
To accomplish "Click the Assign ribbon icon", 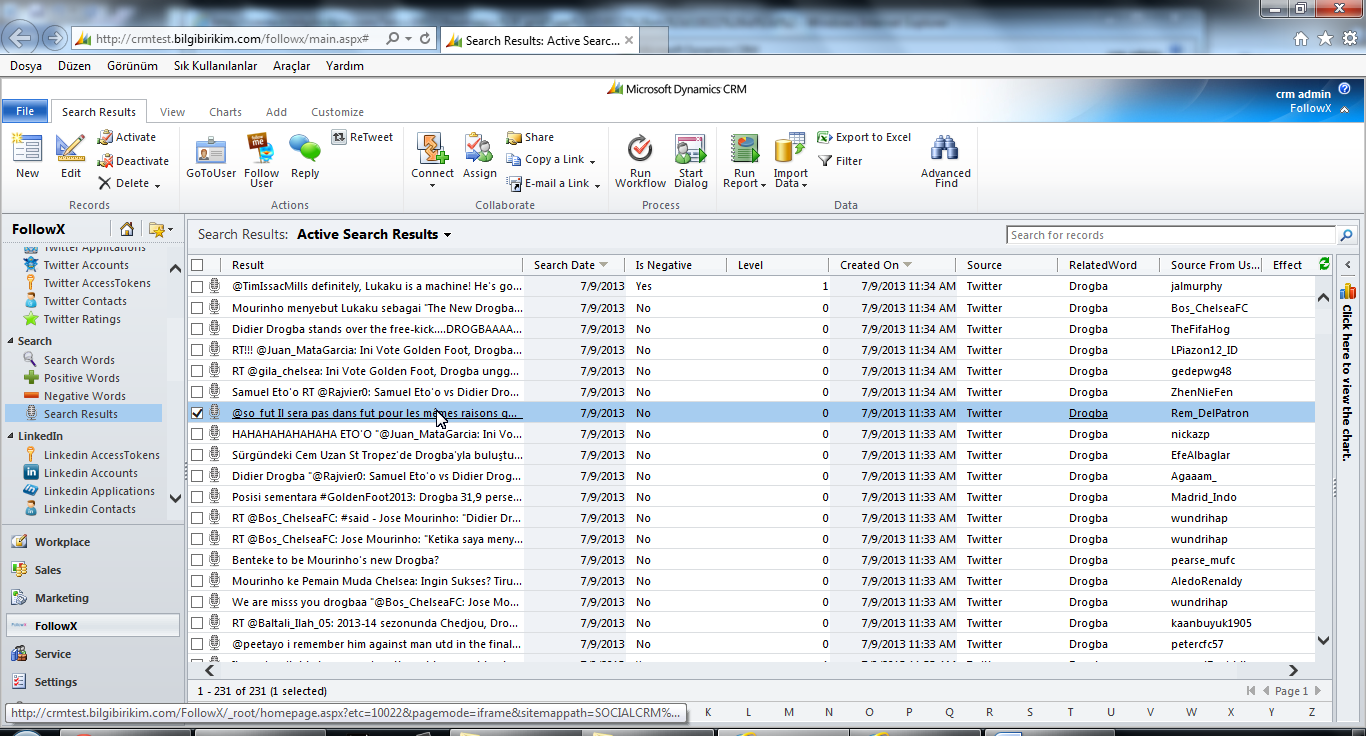I will (x=479, y=148).
